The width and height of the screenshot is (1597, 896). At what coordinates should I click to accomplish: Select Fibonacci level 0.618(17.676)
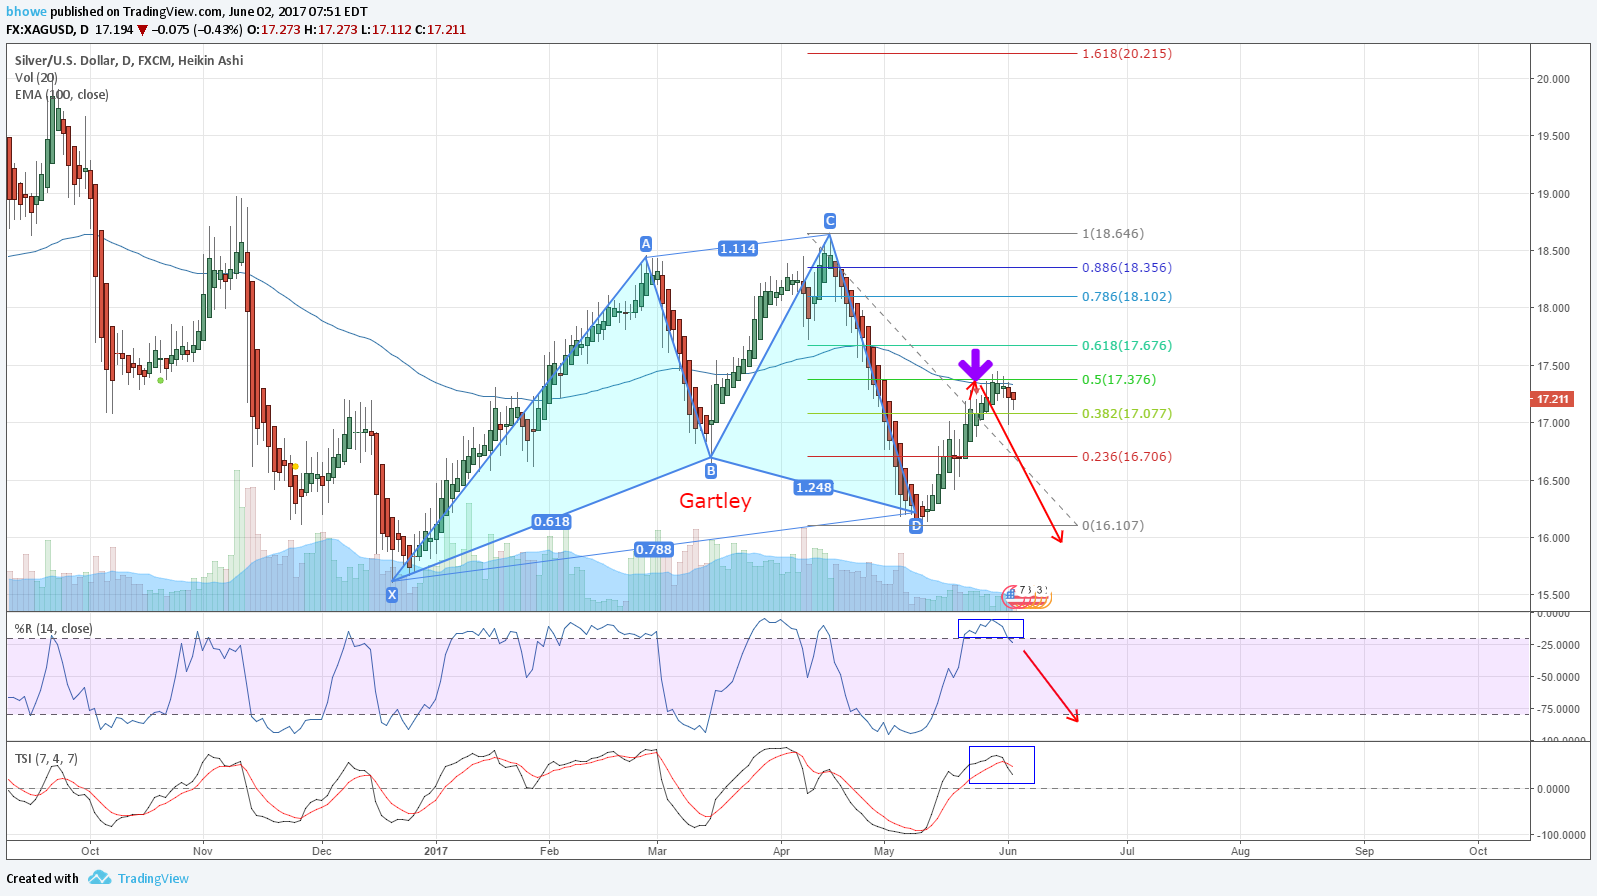click(x=1127, y=346)
